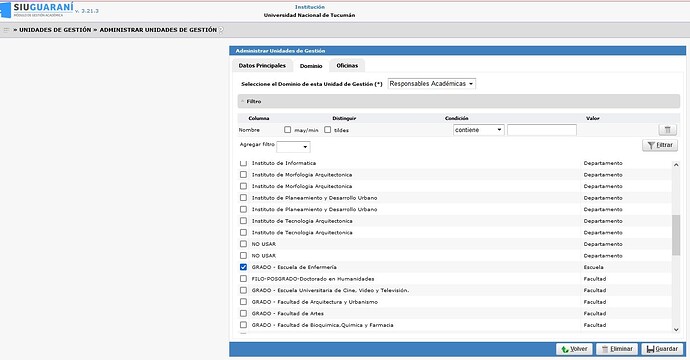Check Escuela Universitaria de Cine, Video checkbox

click(x=243, y=290)
